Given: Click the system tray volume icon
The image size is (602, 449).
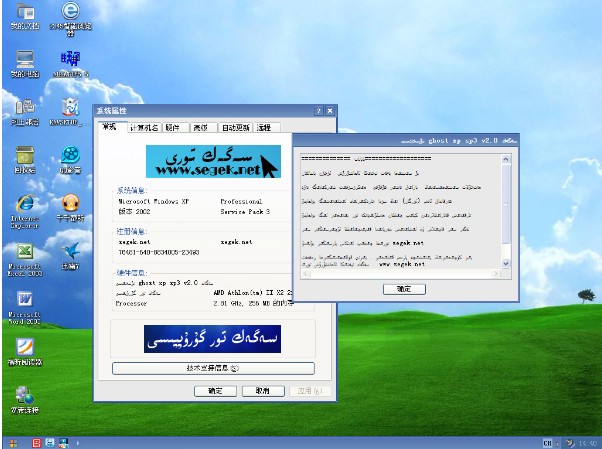Looking at the screenshot, I should pyautogui.click(x=571, y=443).
